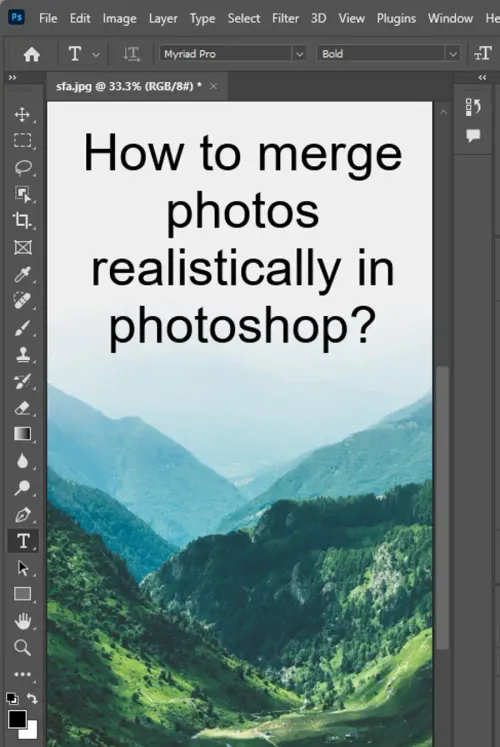Open the Image menu
The image size is (500, 747).
[120, 19]
